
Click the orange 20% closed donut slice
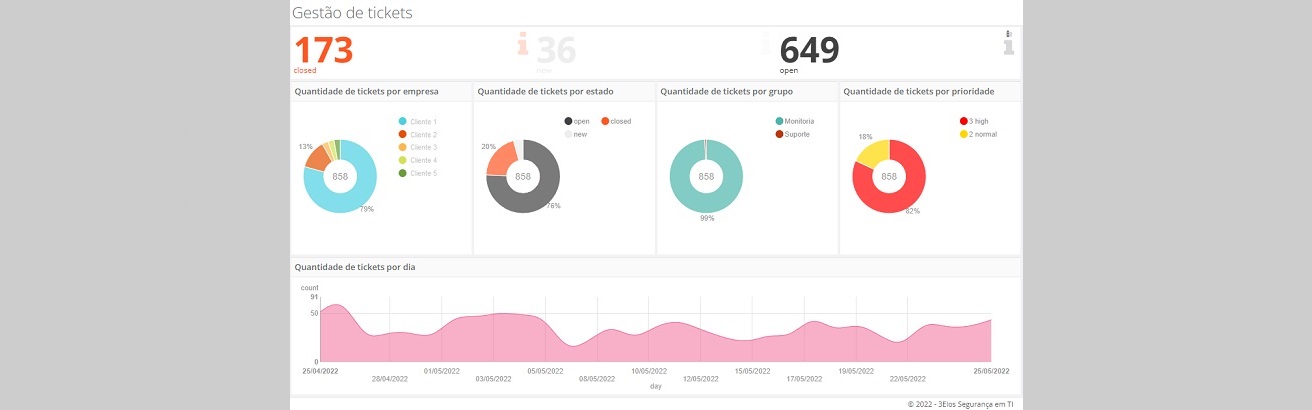tap(501, 158)
